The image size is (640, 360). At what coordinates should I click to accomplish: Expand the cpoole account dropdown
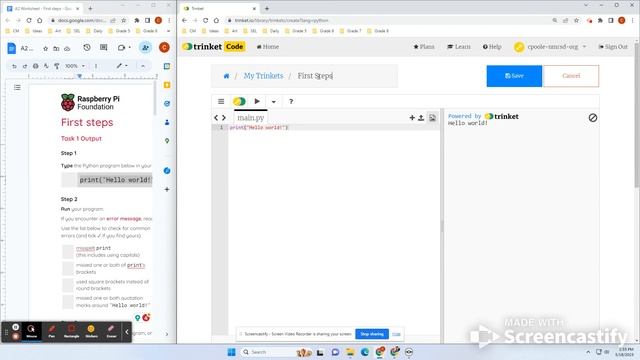click(x=550, y=47)
